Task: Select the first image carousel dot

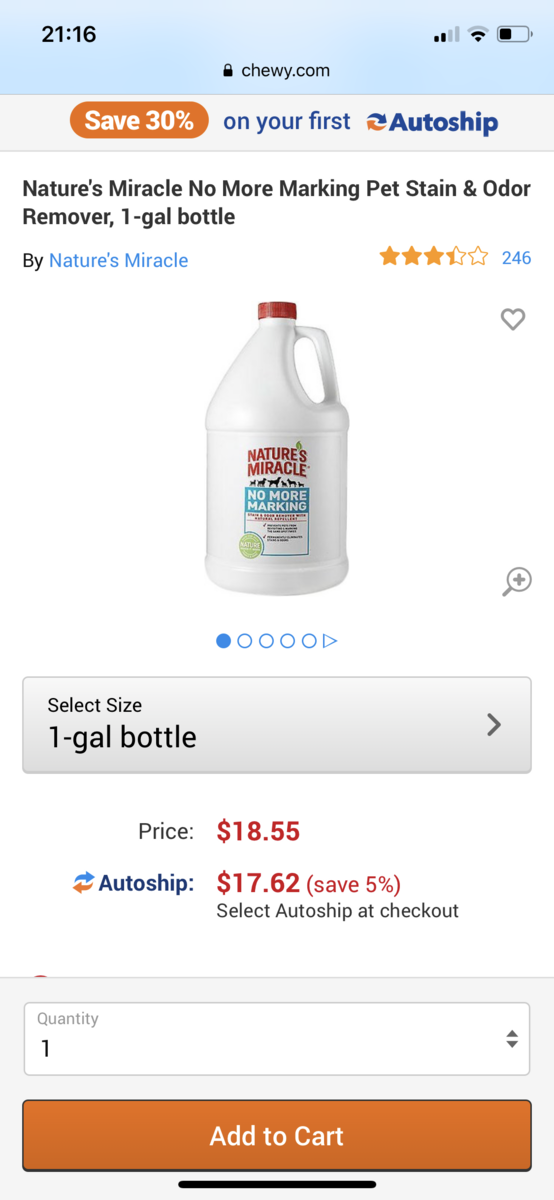Action: [x=224, y=640]
